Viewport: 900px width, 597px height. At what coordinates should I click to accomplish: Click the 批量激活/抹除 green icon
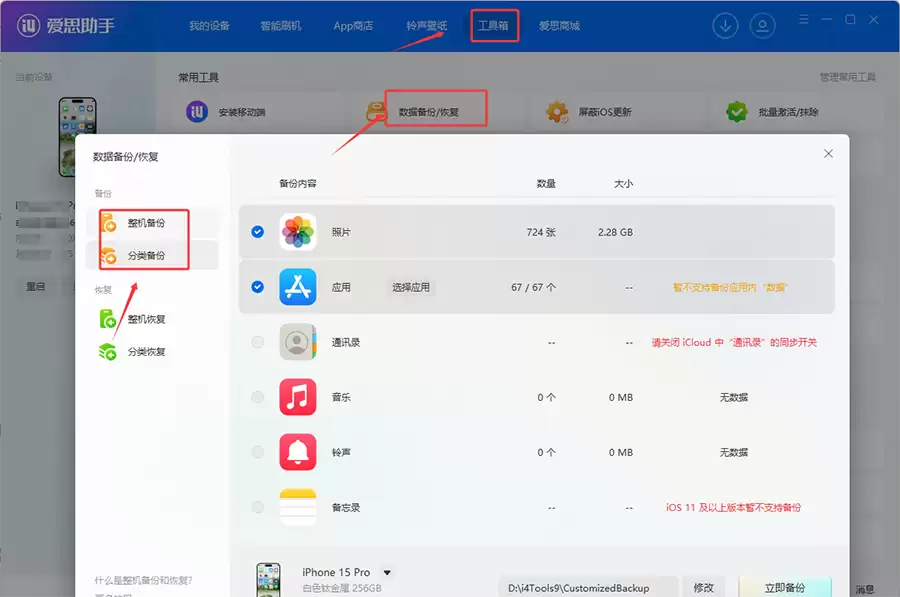(736, 111)
